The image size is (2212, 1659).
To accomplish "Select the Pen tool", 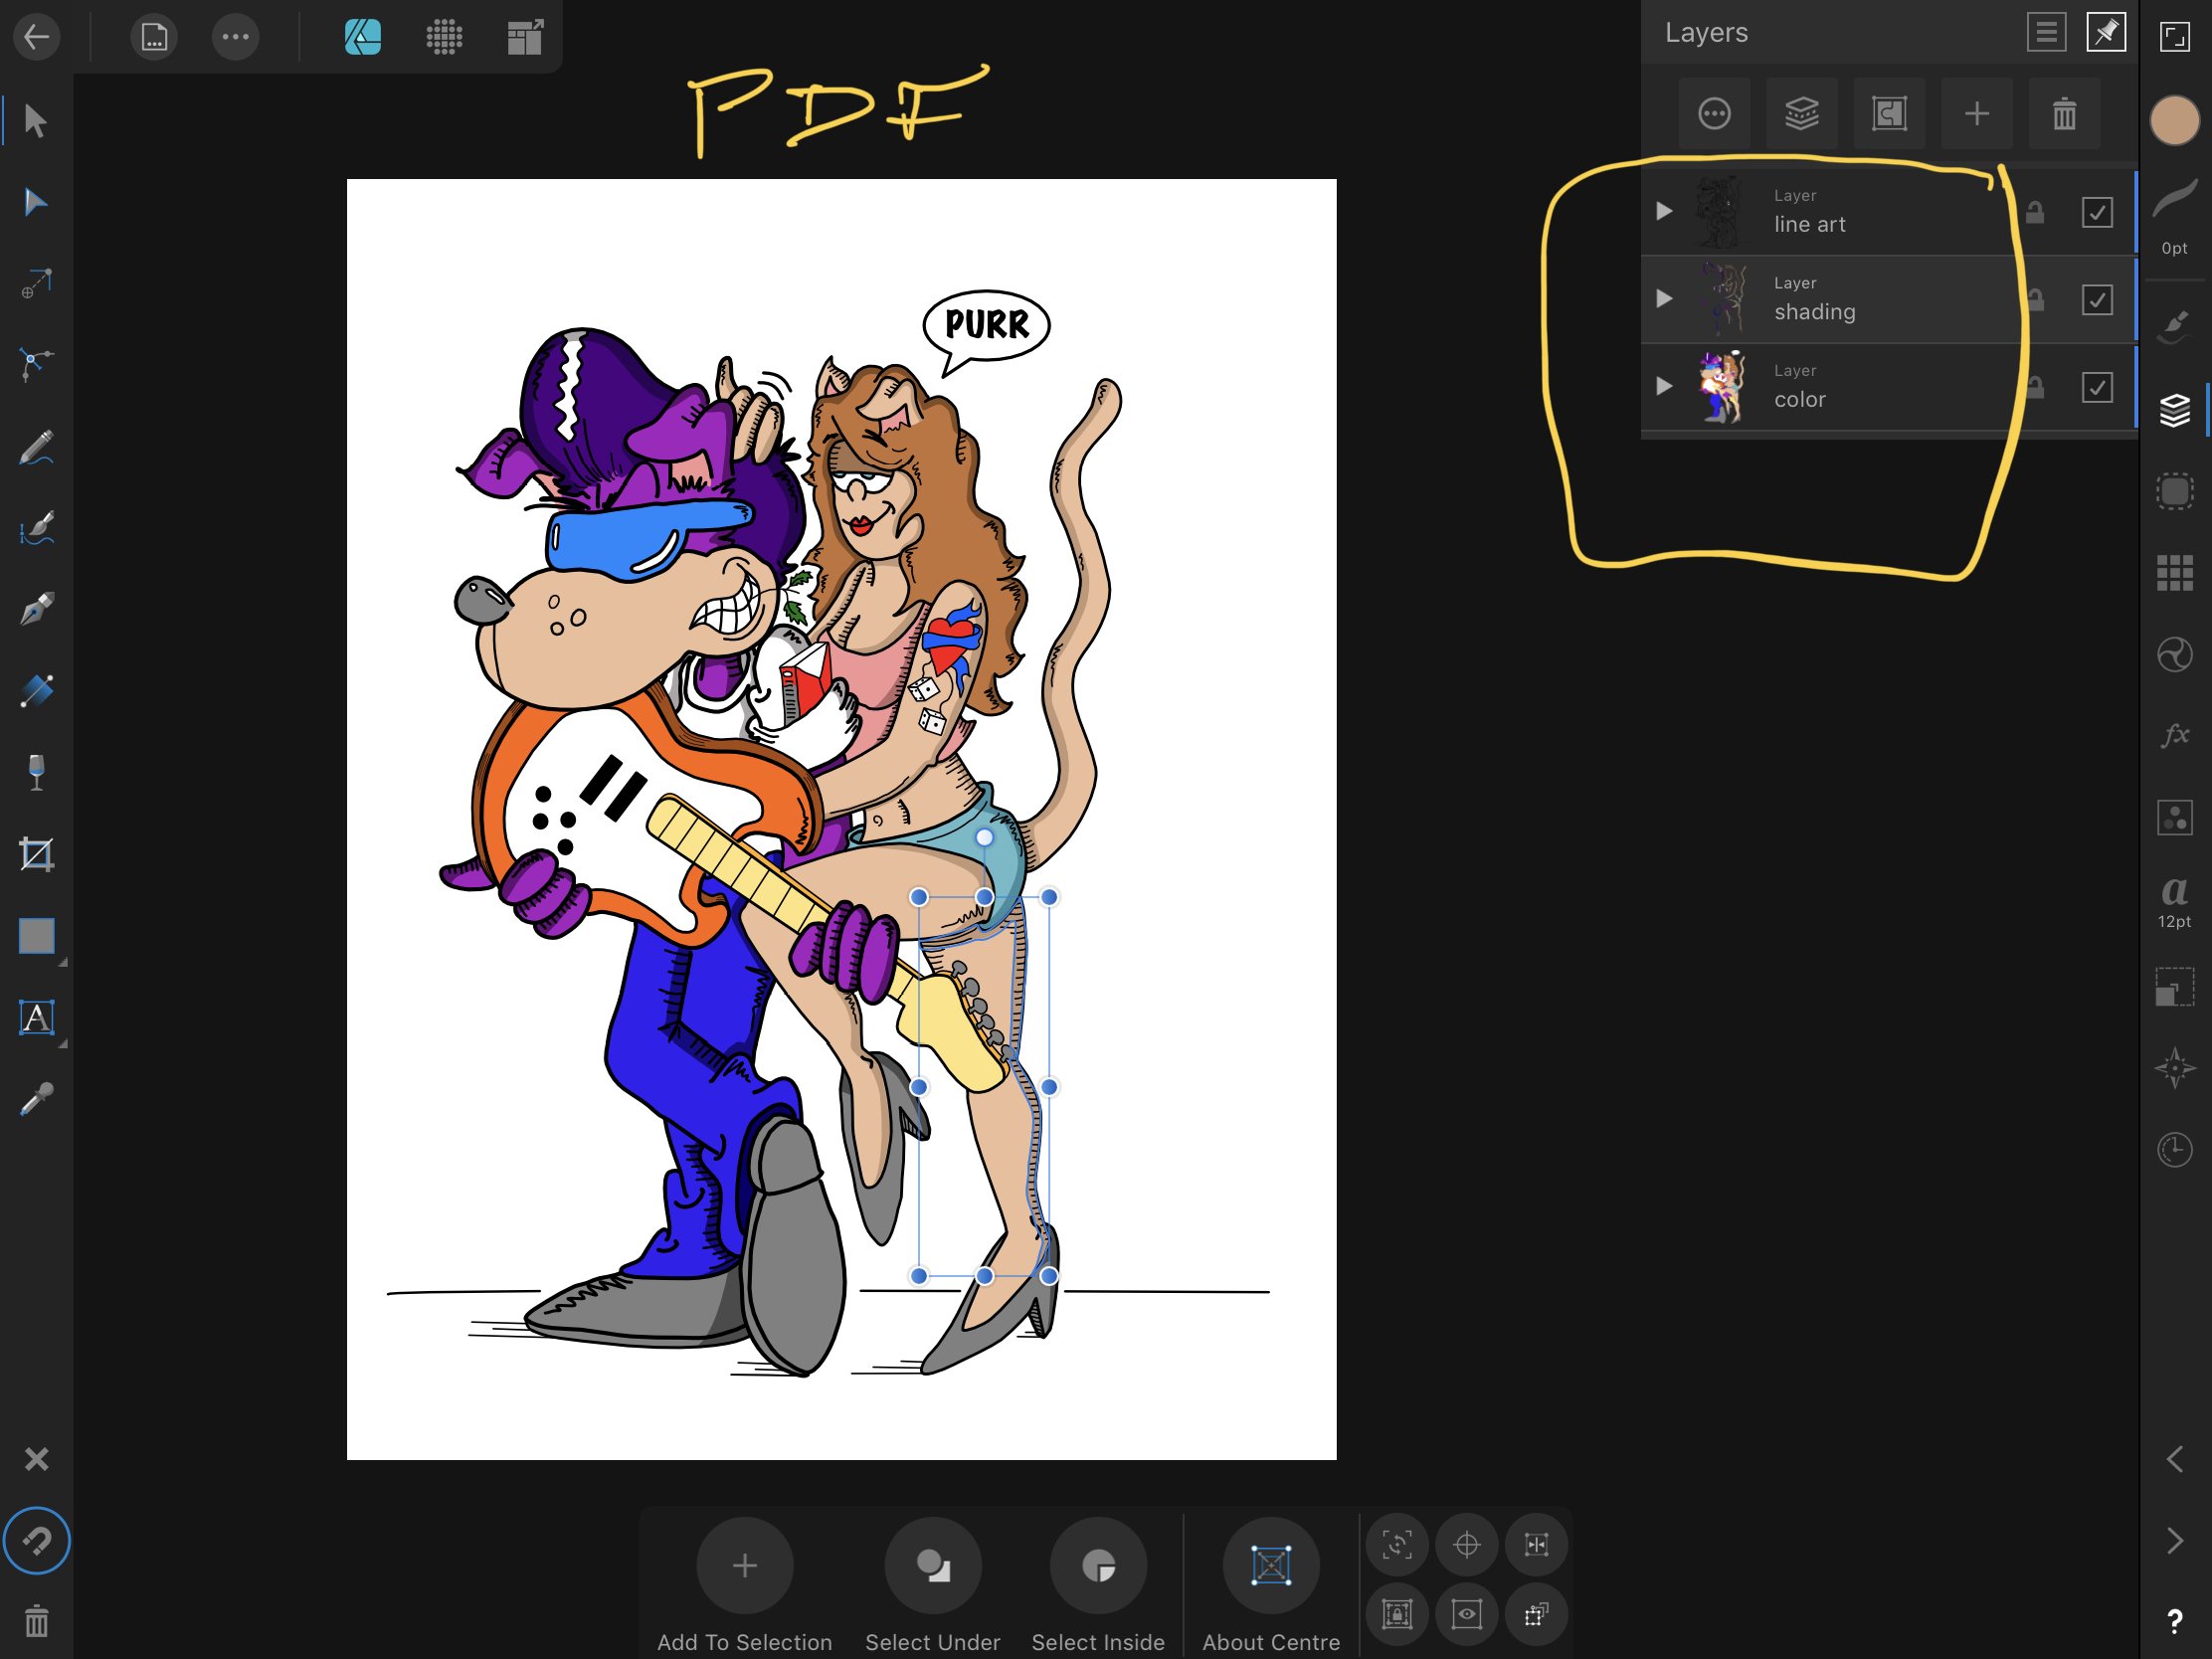I will [36, 609].
